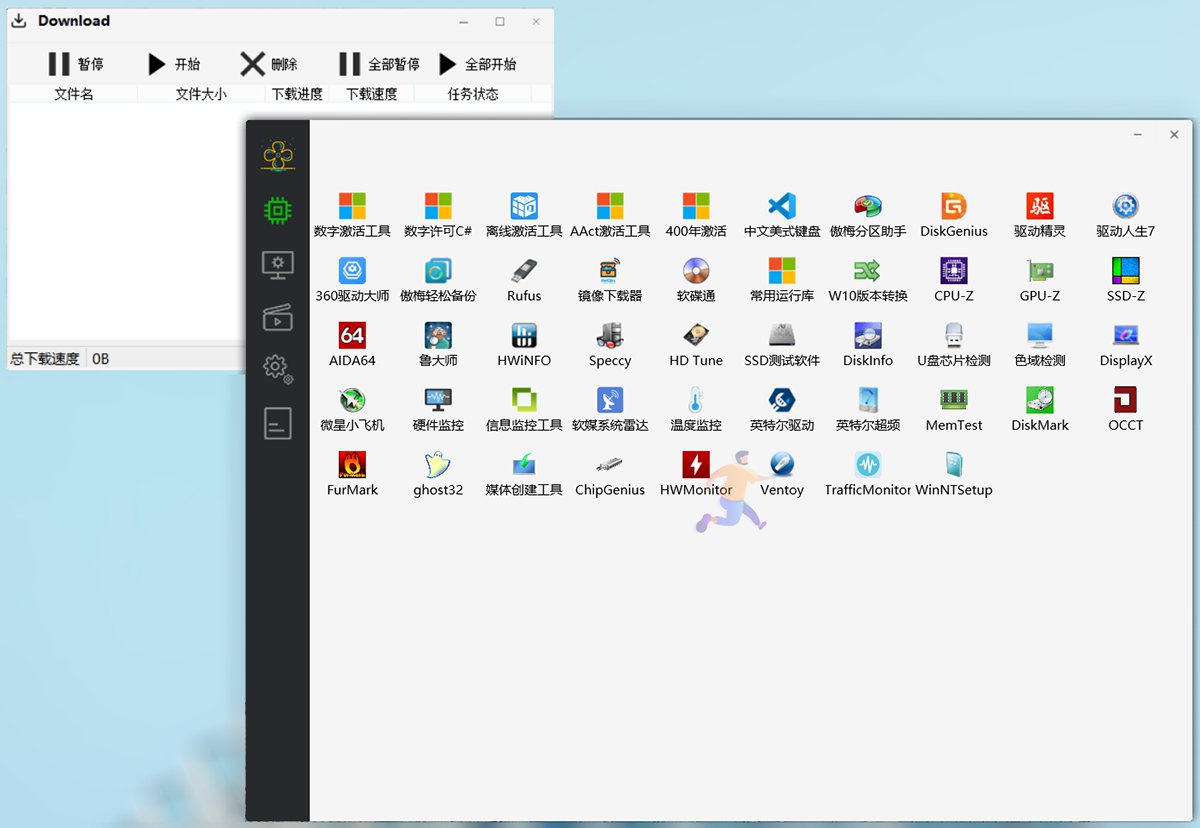Open 360驱动大师
Viewport: 1200px width, 828px height.
tap(352, 280)
